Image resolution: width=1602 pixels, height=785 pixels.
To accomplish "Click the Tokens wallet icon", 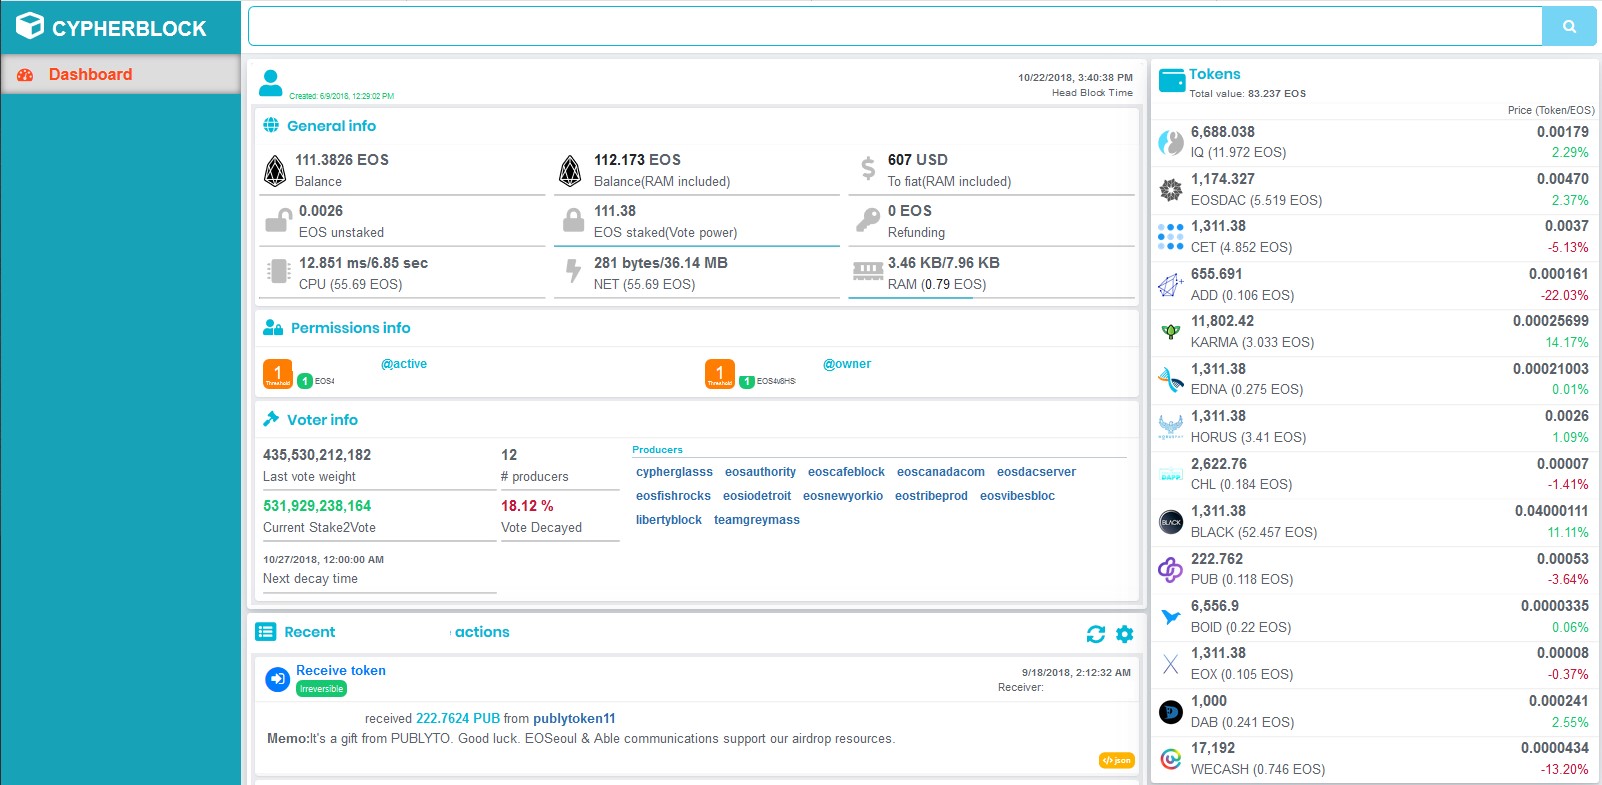I will point(1172,81).
